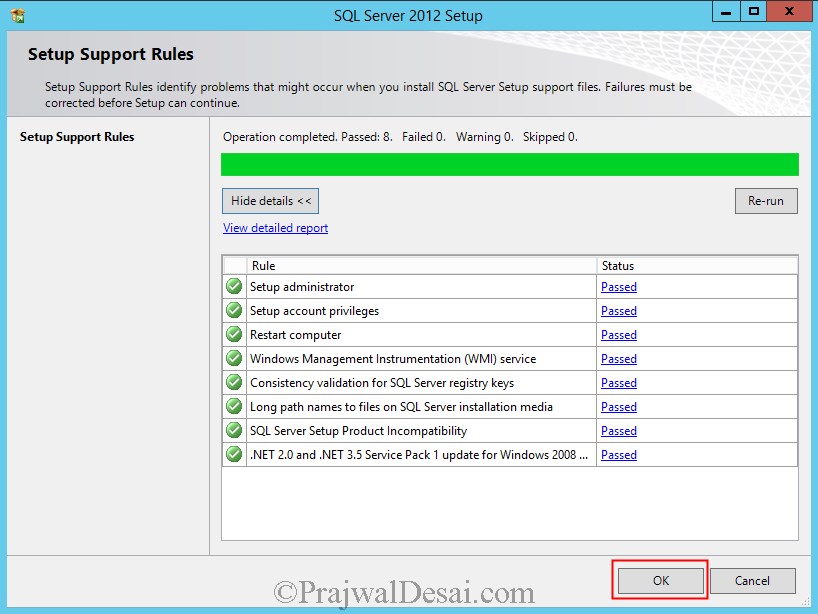The image size is (818, 614).
Task: Select the 'Windows Management Instrumentation (WMI) service' row
Action: click(393, 359)
